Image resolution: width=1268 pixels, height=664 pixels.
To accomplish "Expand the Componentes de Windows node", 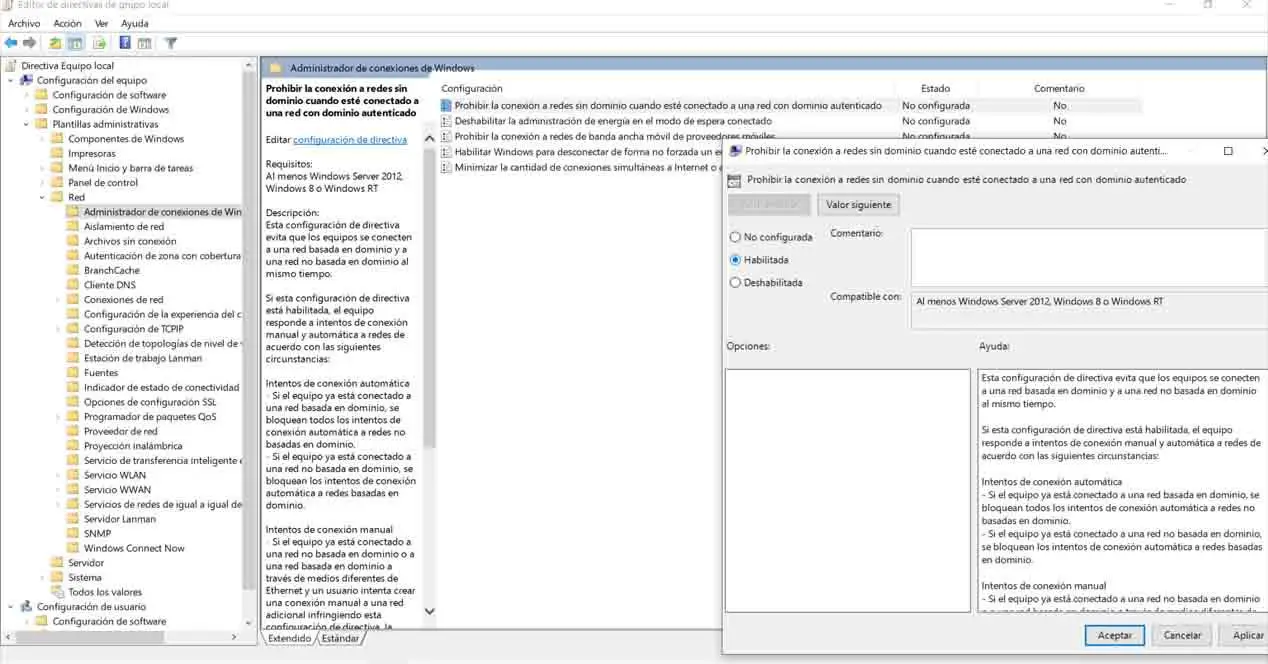I will click(x=42, y=139).
